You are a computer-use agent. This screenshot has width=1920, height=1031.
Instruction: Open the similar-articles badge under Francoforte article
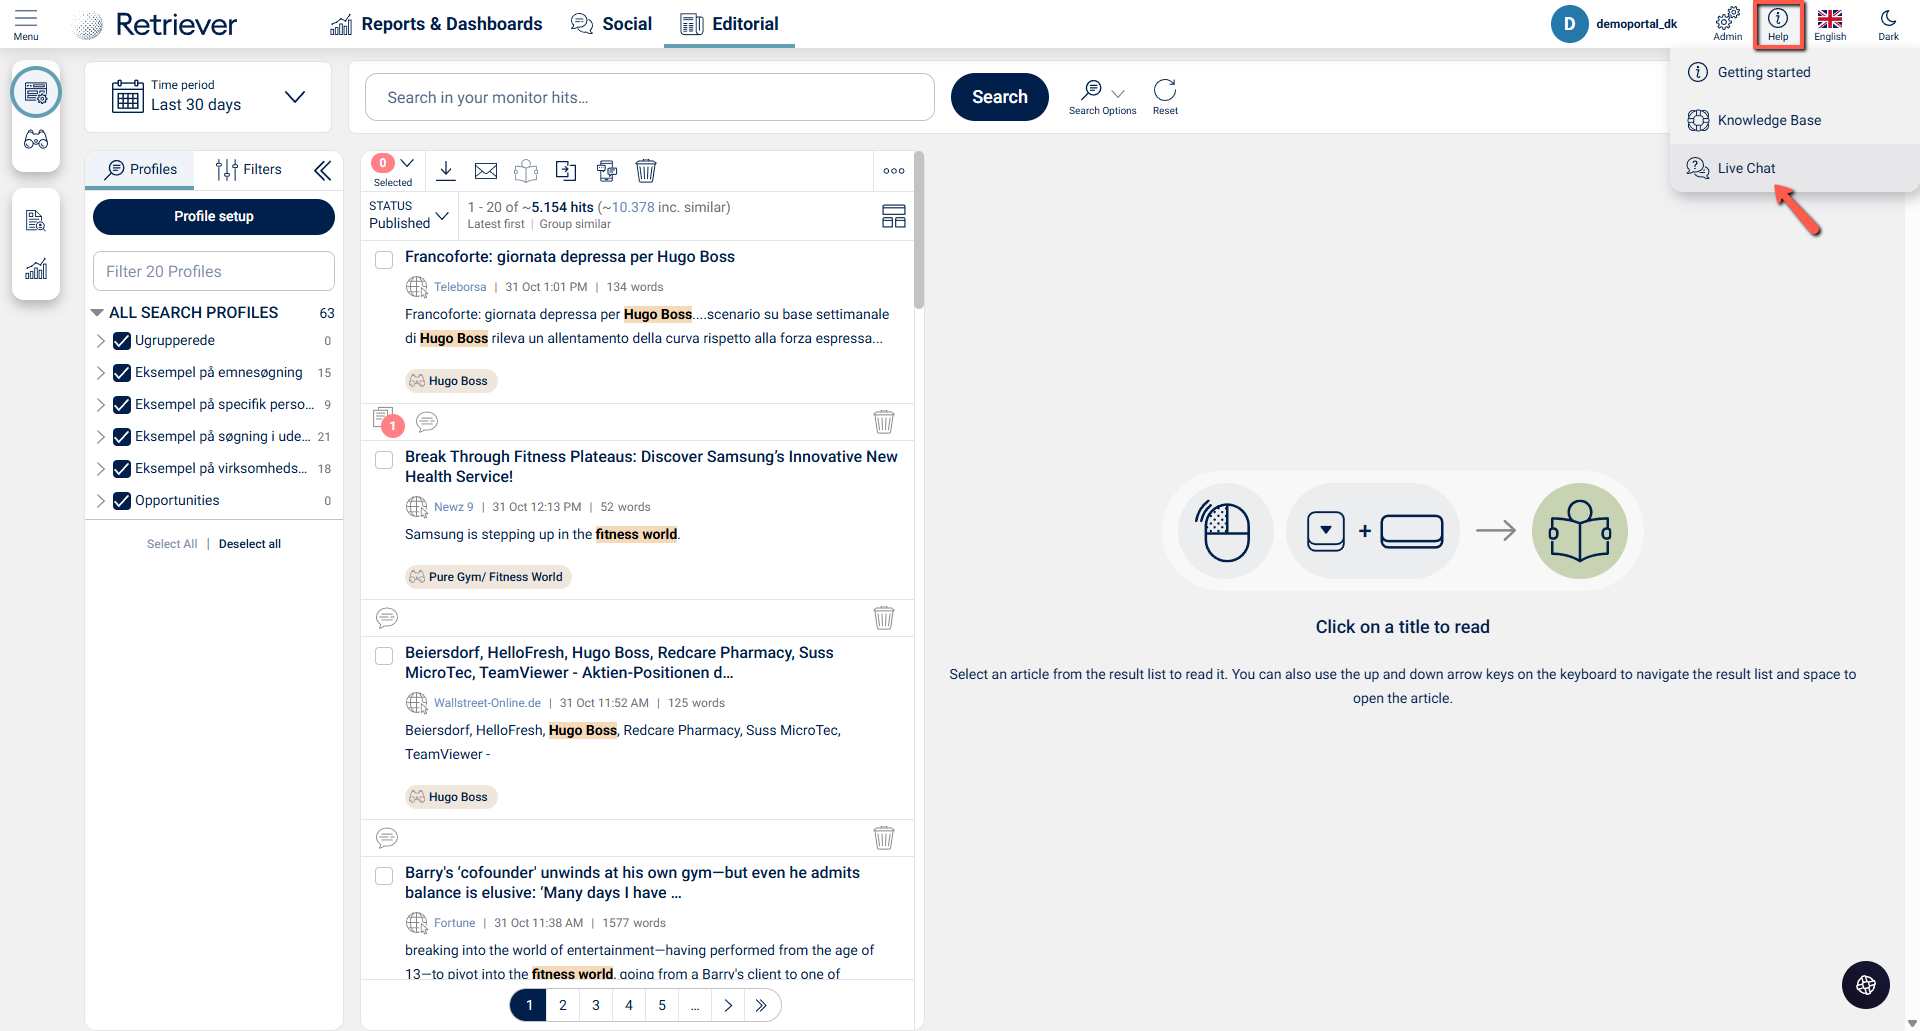[387, 421]
